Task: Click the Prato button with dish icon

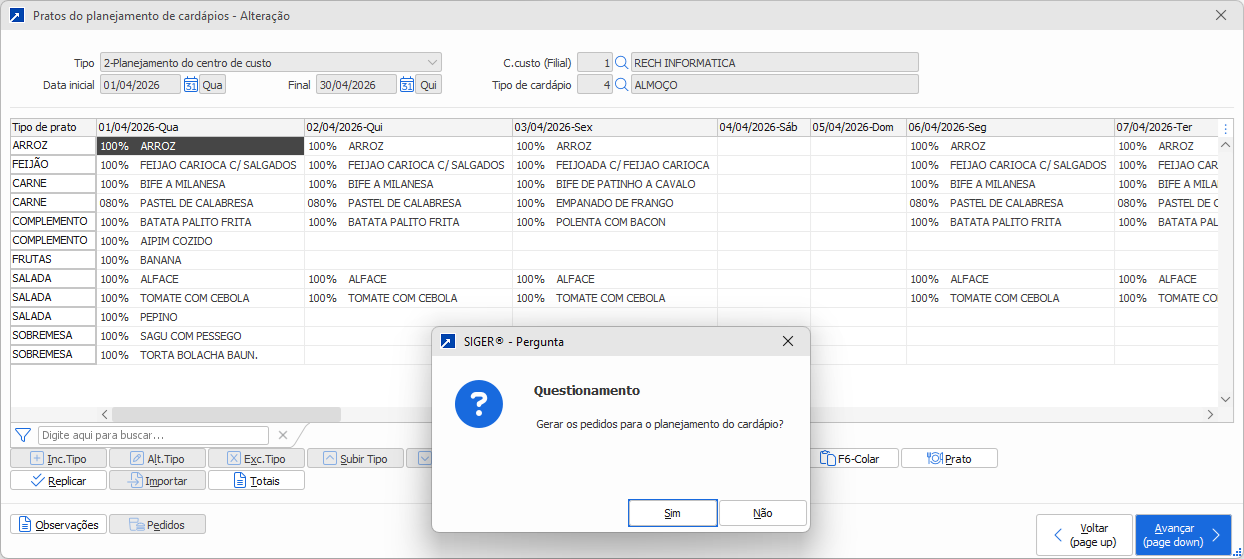Action: [x=948, y=459]
